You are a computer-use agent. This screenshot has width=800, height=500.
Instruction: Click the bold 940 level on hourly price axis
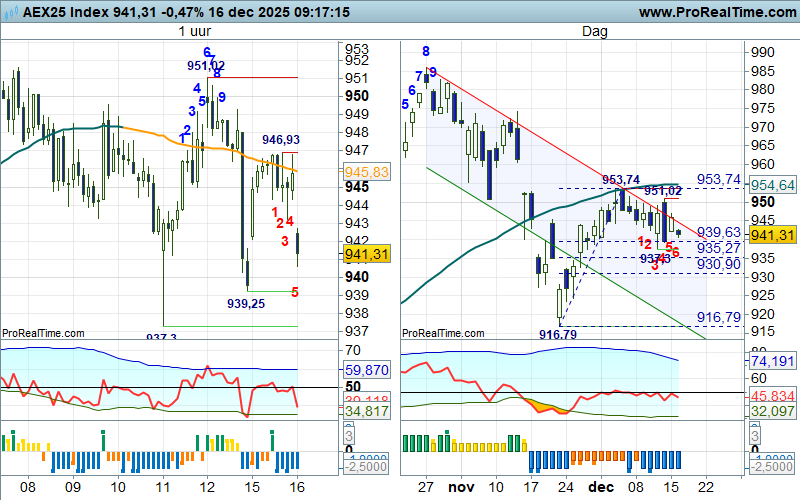[357, 277]
